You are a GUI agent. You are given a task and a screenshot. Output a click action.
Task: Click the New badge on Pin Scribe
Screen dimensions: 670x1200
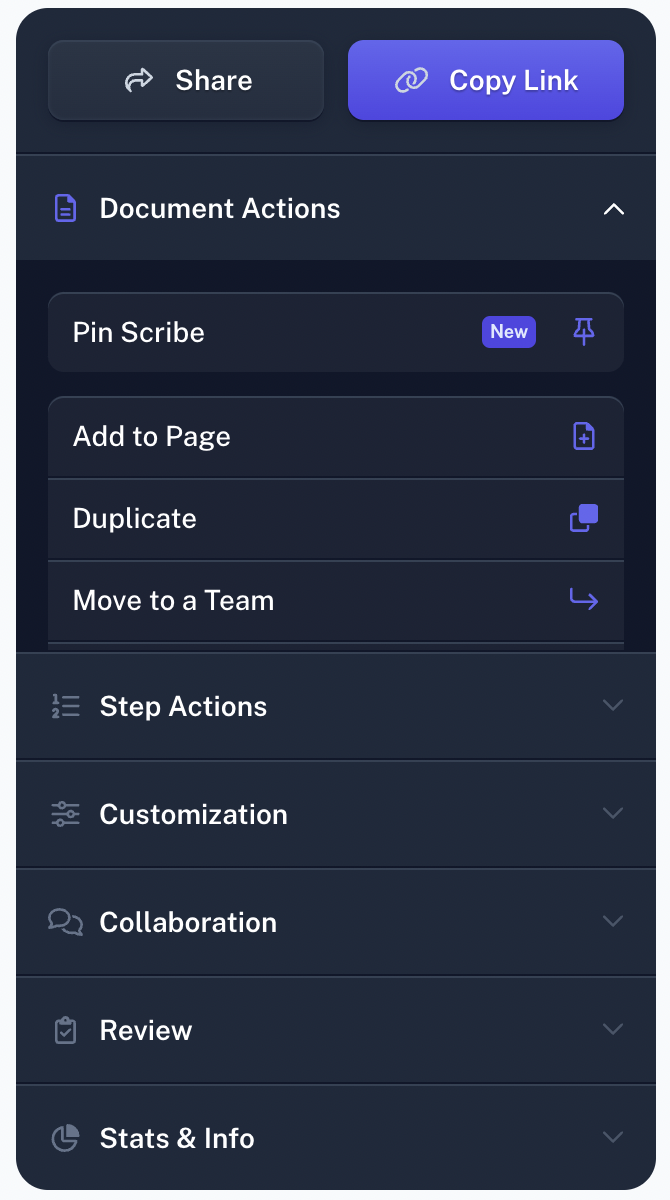[508, 331]
